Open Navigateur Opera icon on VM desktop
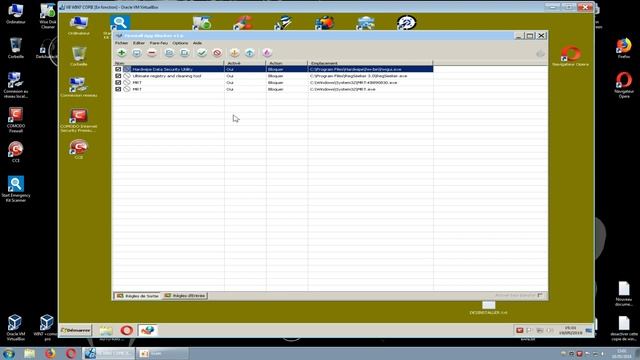The height and width of the screenshot is (360, 640). 571,56
